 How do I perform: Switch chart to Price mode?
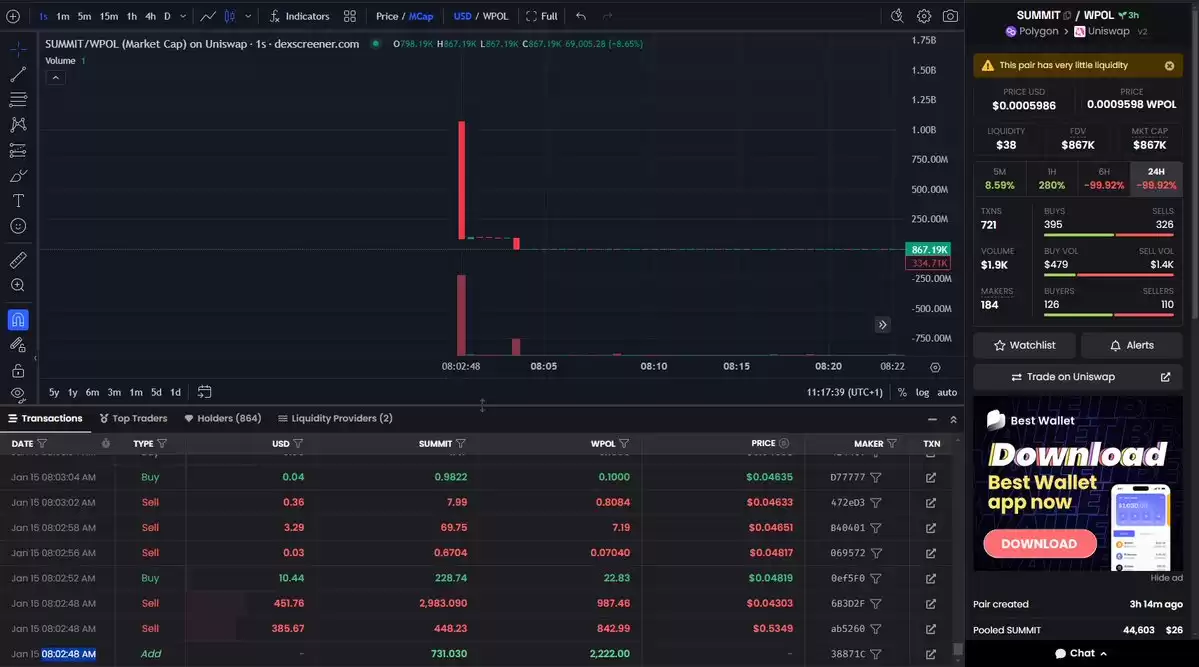click(386, 16)
